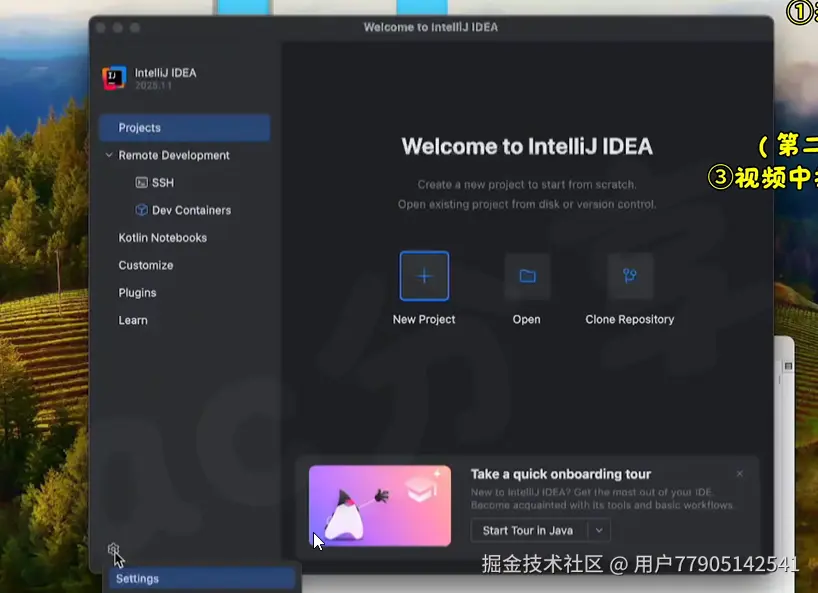Click the IntelliJ IDEA product name
The height and width of the screenshot is (593, 818).
[165, 72]
